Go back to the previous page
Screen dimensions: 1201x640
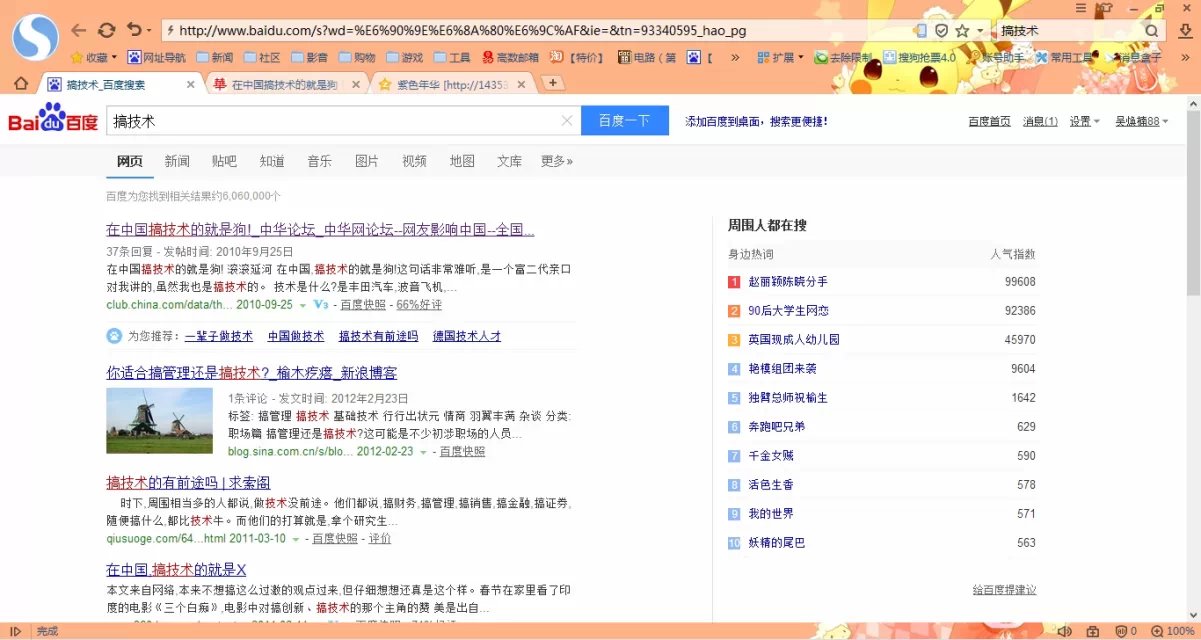pyautogui.click(x=79, y=31)
